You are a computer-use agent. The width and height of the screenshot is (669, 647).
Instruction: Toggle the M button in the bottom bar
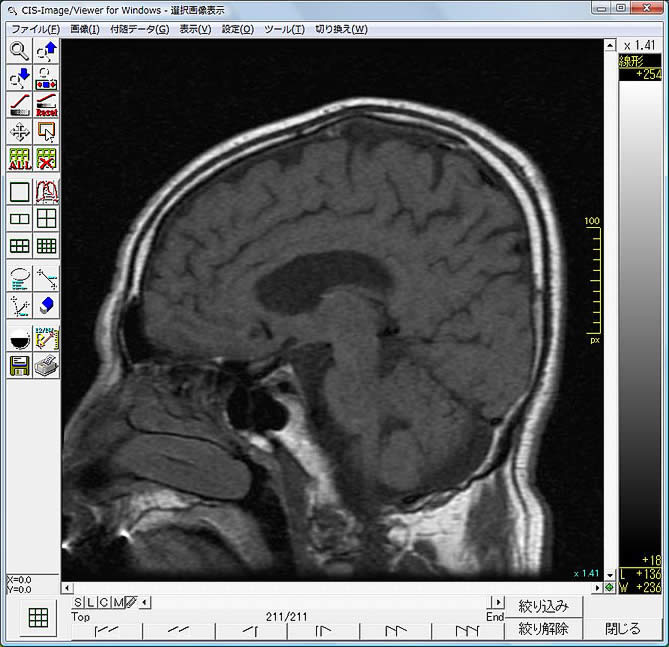tap(117, 603)
